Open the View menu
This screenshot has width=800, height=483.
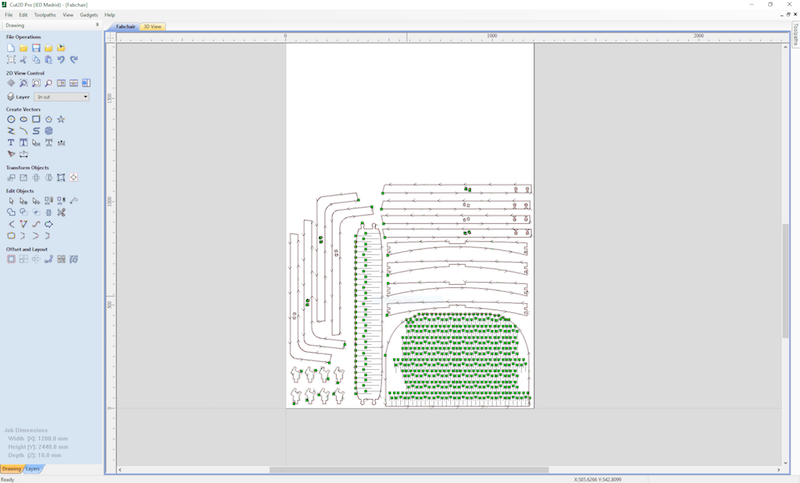[x=68, y=15]
